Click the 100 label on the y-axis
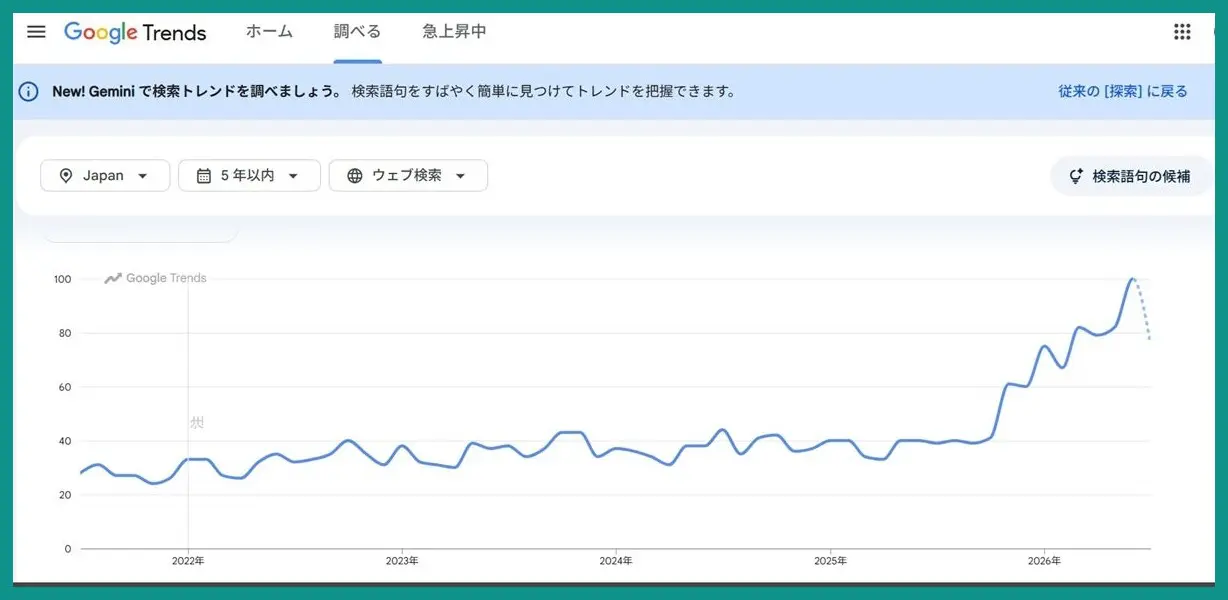The image size is (1228, 600). (62, 279)
